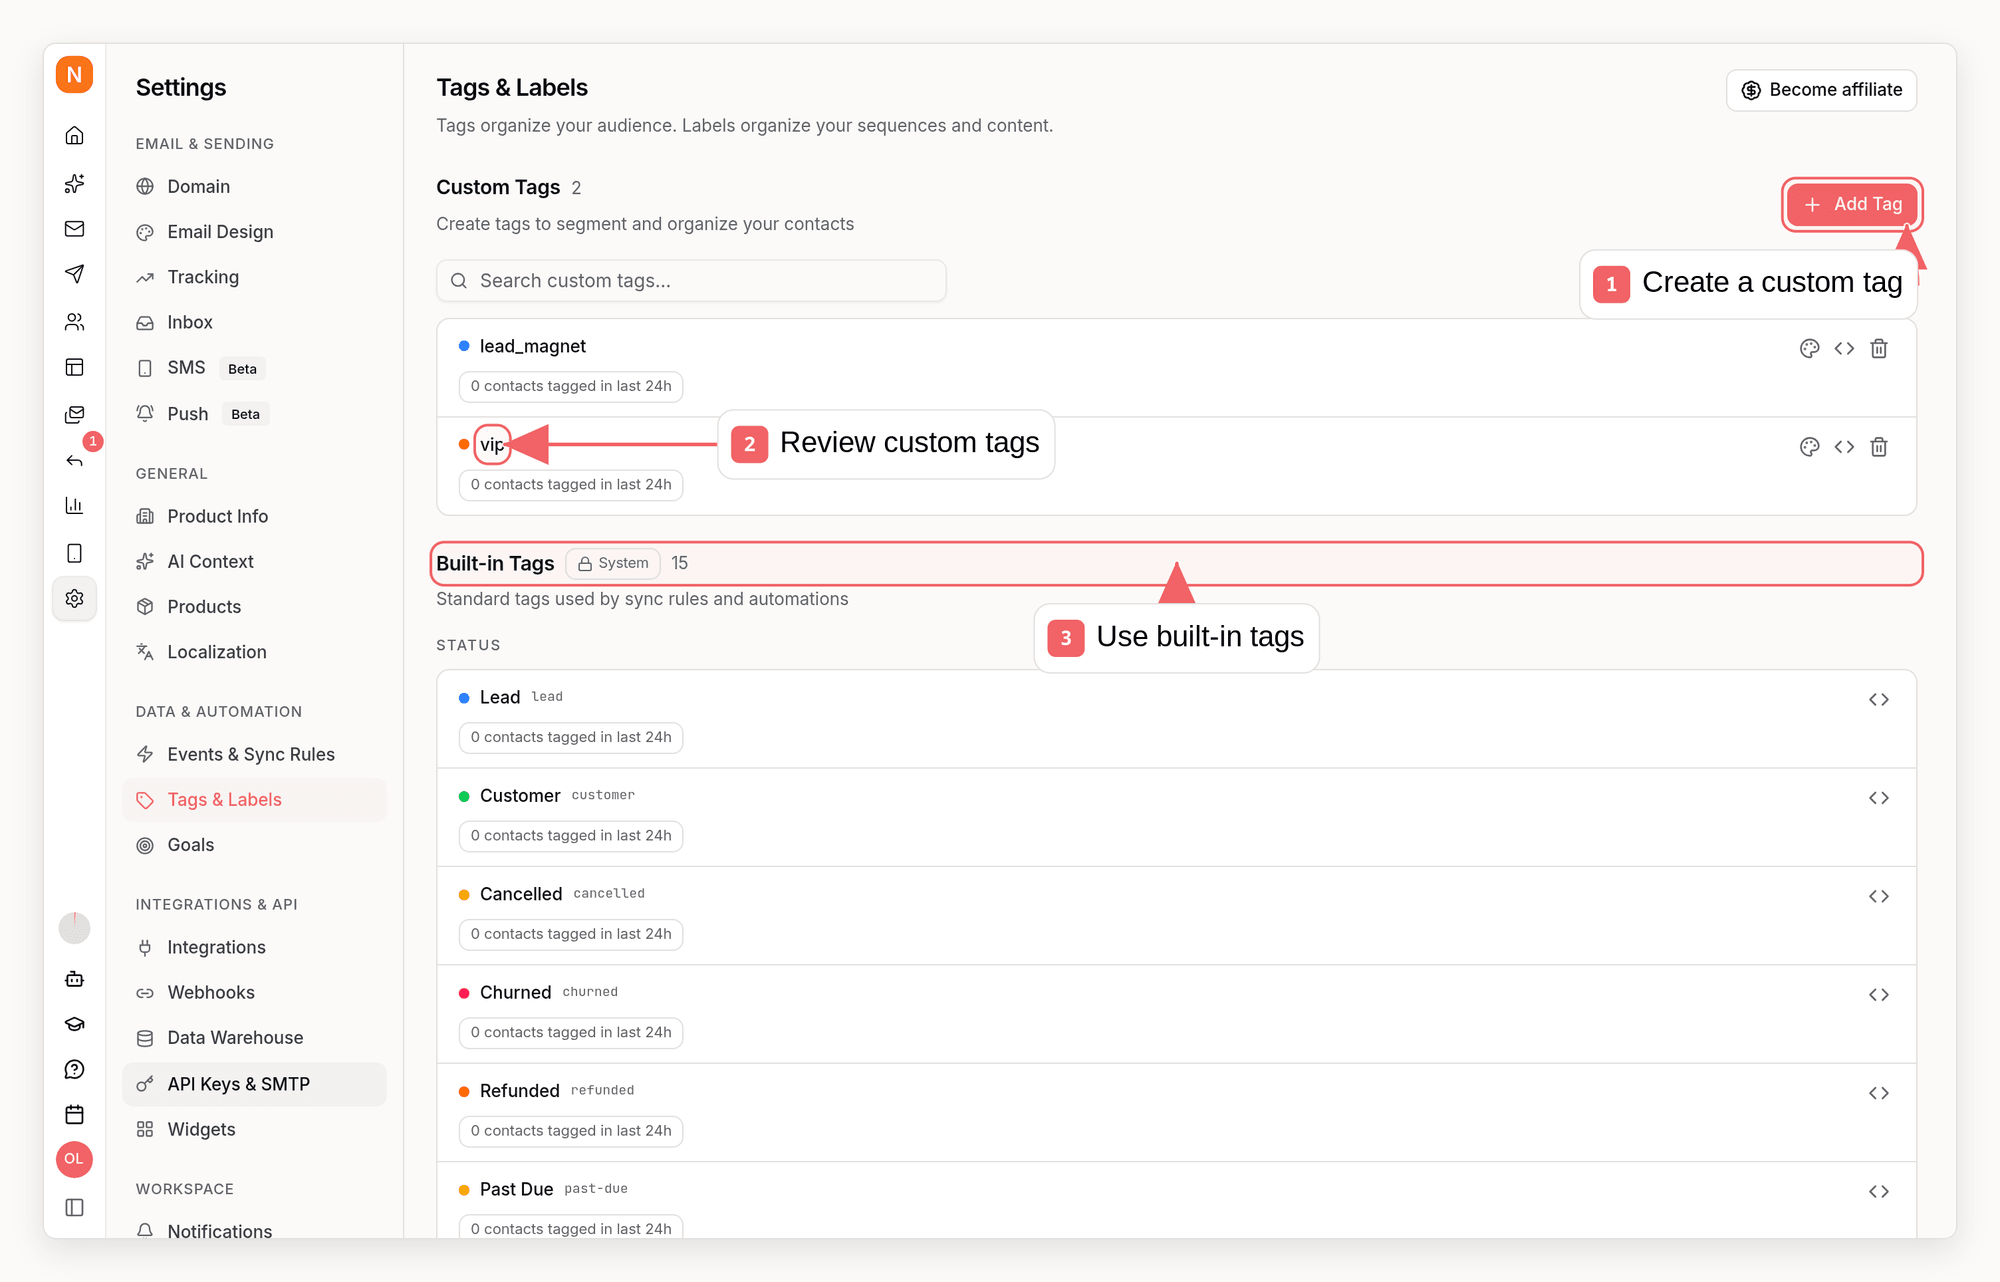This screenshot has height=1282, width=2000.
Task: Open the contacts people icon
Action: click(x=74, y=321)
